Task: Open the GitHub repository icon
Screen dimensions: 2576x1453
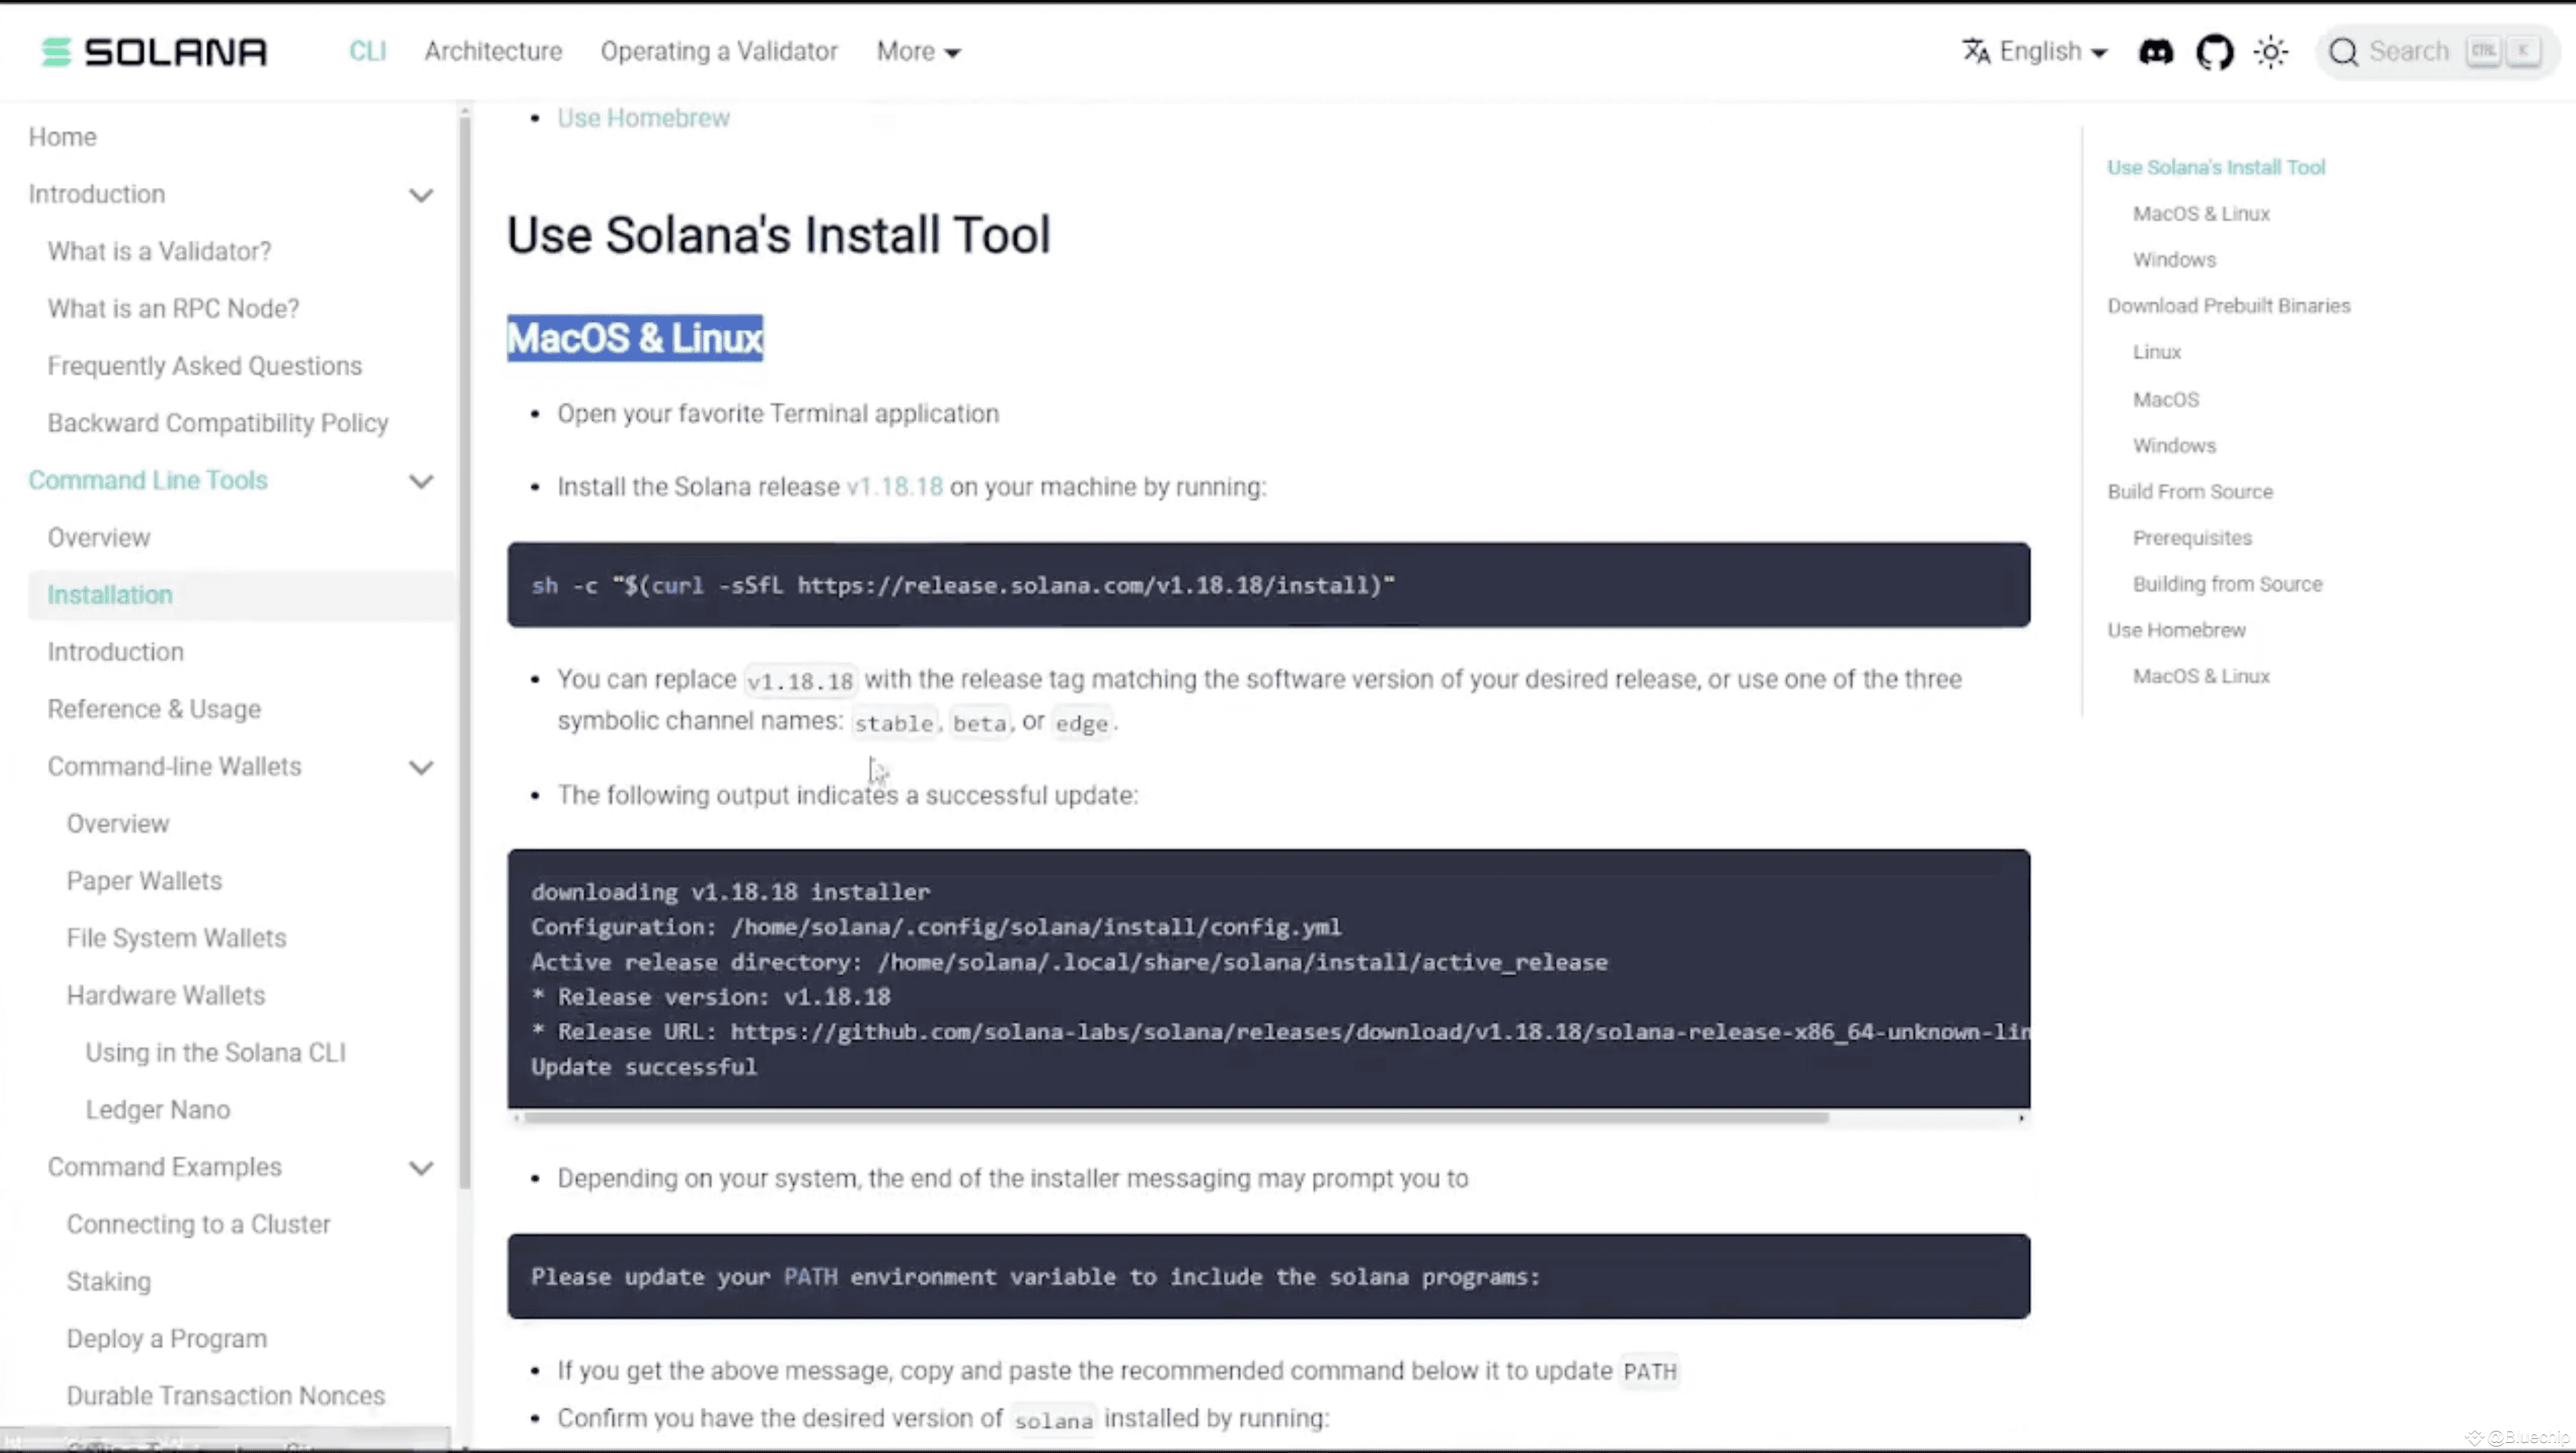Action: click(x=2215, y=51)
